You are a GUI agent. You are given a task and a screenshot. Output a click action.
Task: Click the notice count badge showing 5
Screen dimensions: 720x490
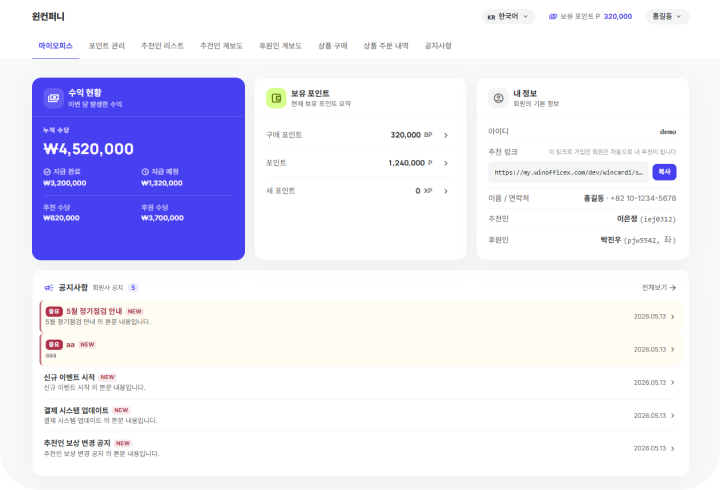[x=133, y=287]
